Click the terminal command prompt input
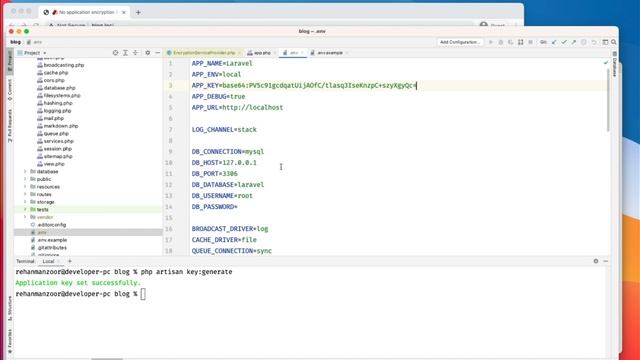The height and width of the screenshot is (360, 640). (143, 294)
